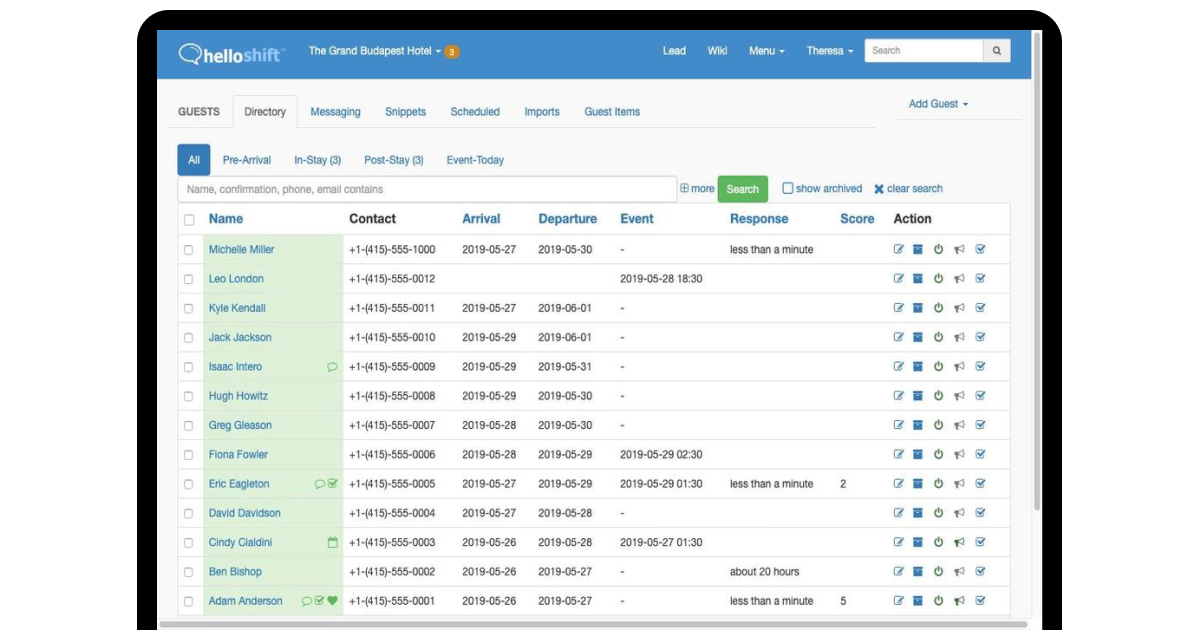Click the Post-Stay (3) filter
Viewport: 1200px width, 630px height.
coord(393,160)
